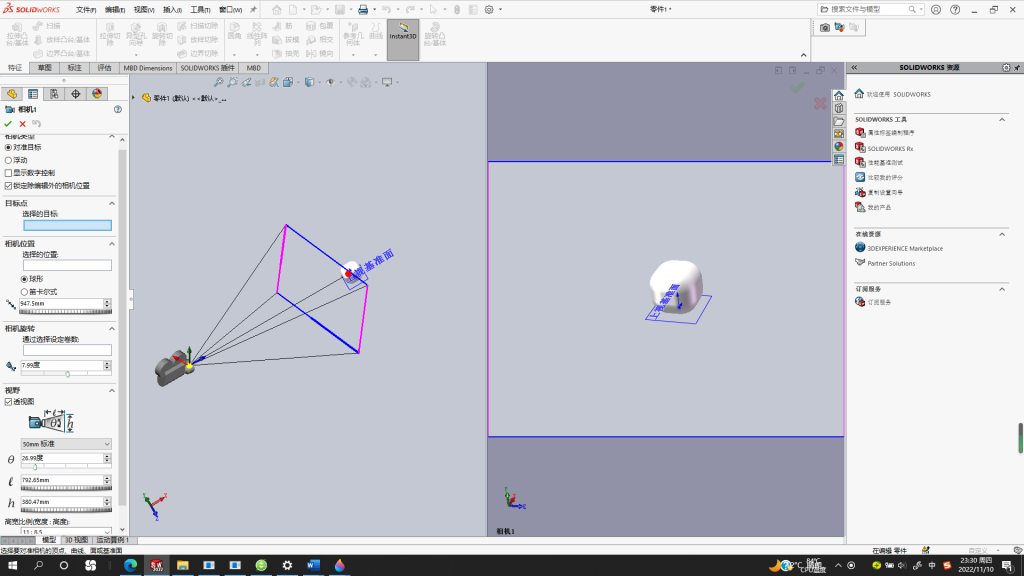The width and height of the screenshot is (1024, 576).
Task: Open ConfigurationManager tab icon
Action: coord(54,94)
